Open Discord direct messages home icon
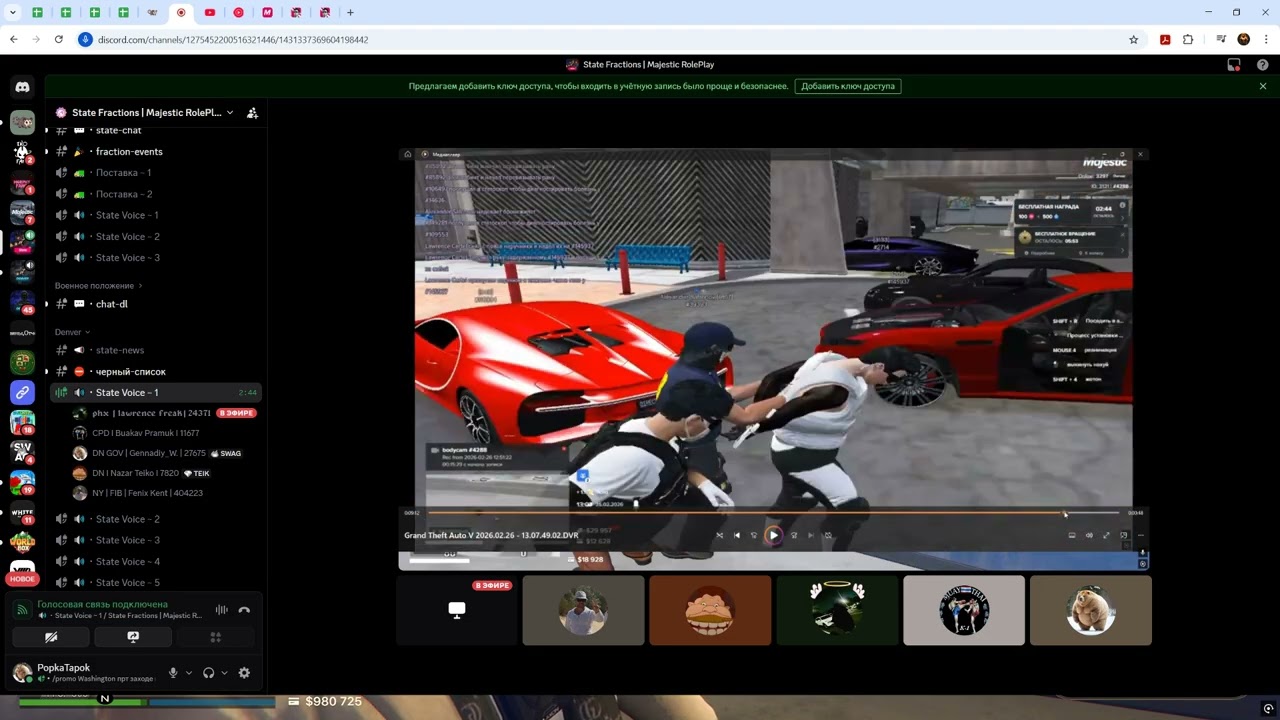 point(22,87)
